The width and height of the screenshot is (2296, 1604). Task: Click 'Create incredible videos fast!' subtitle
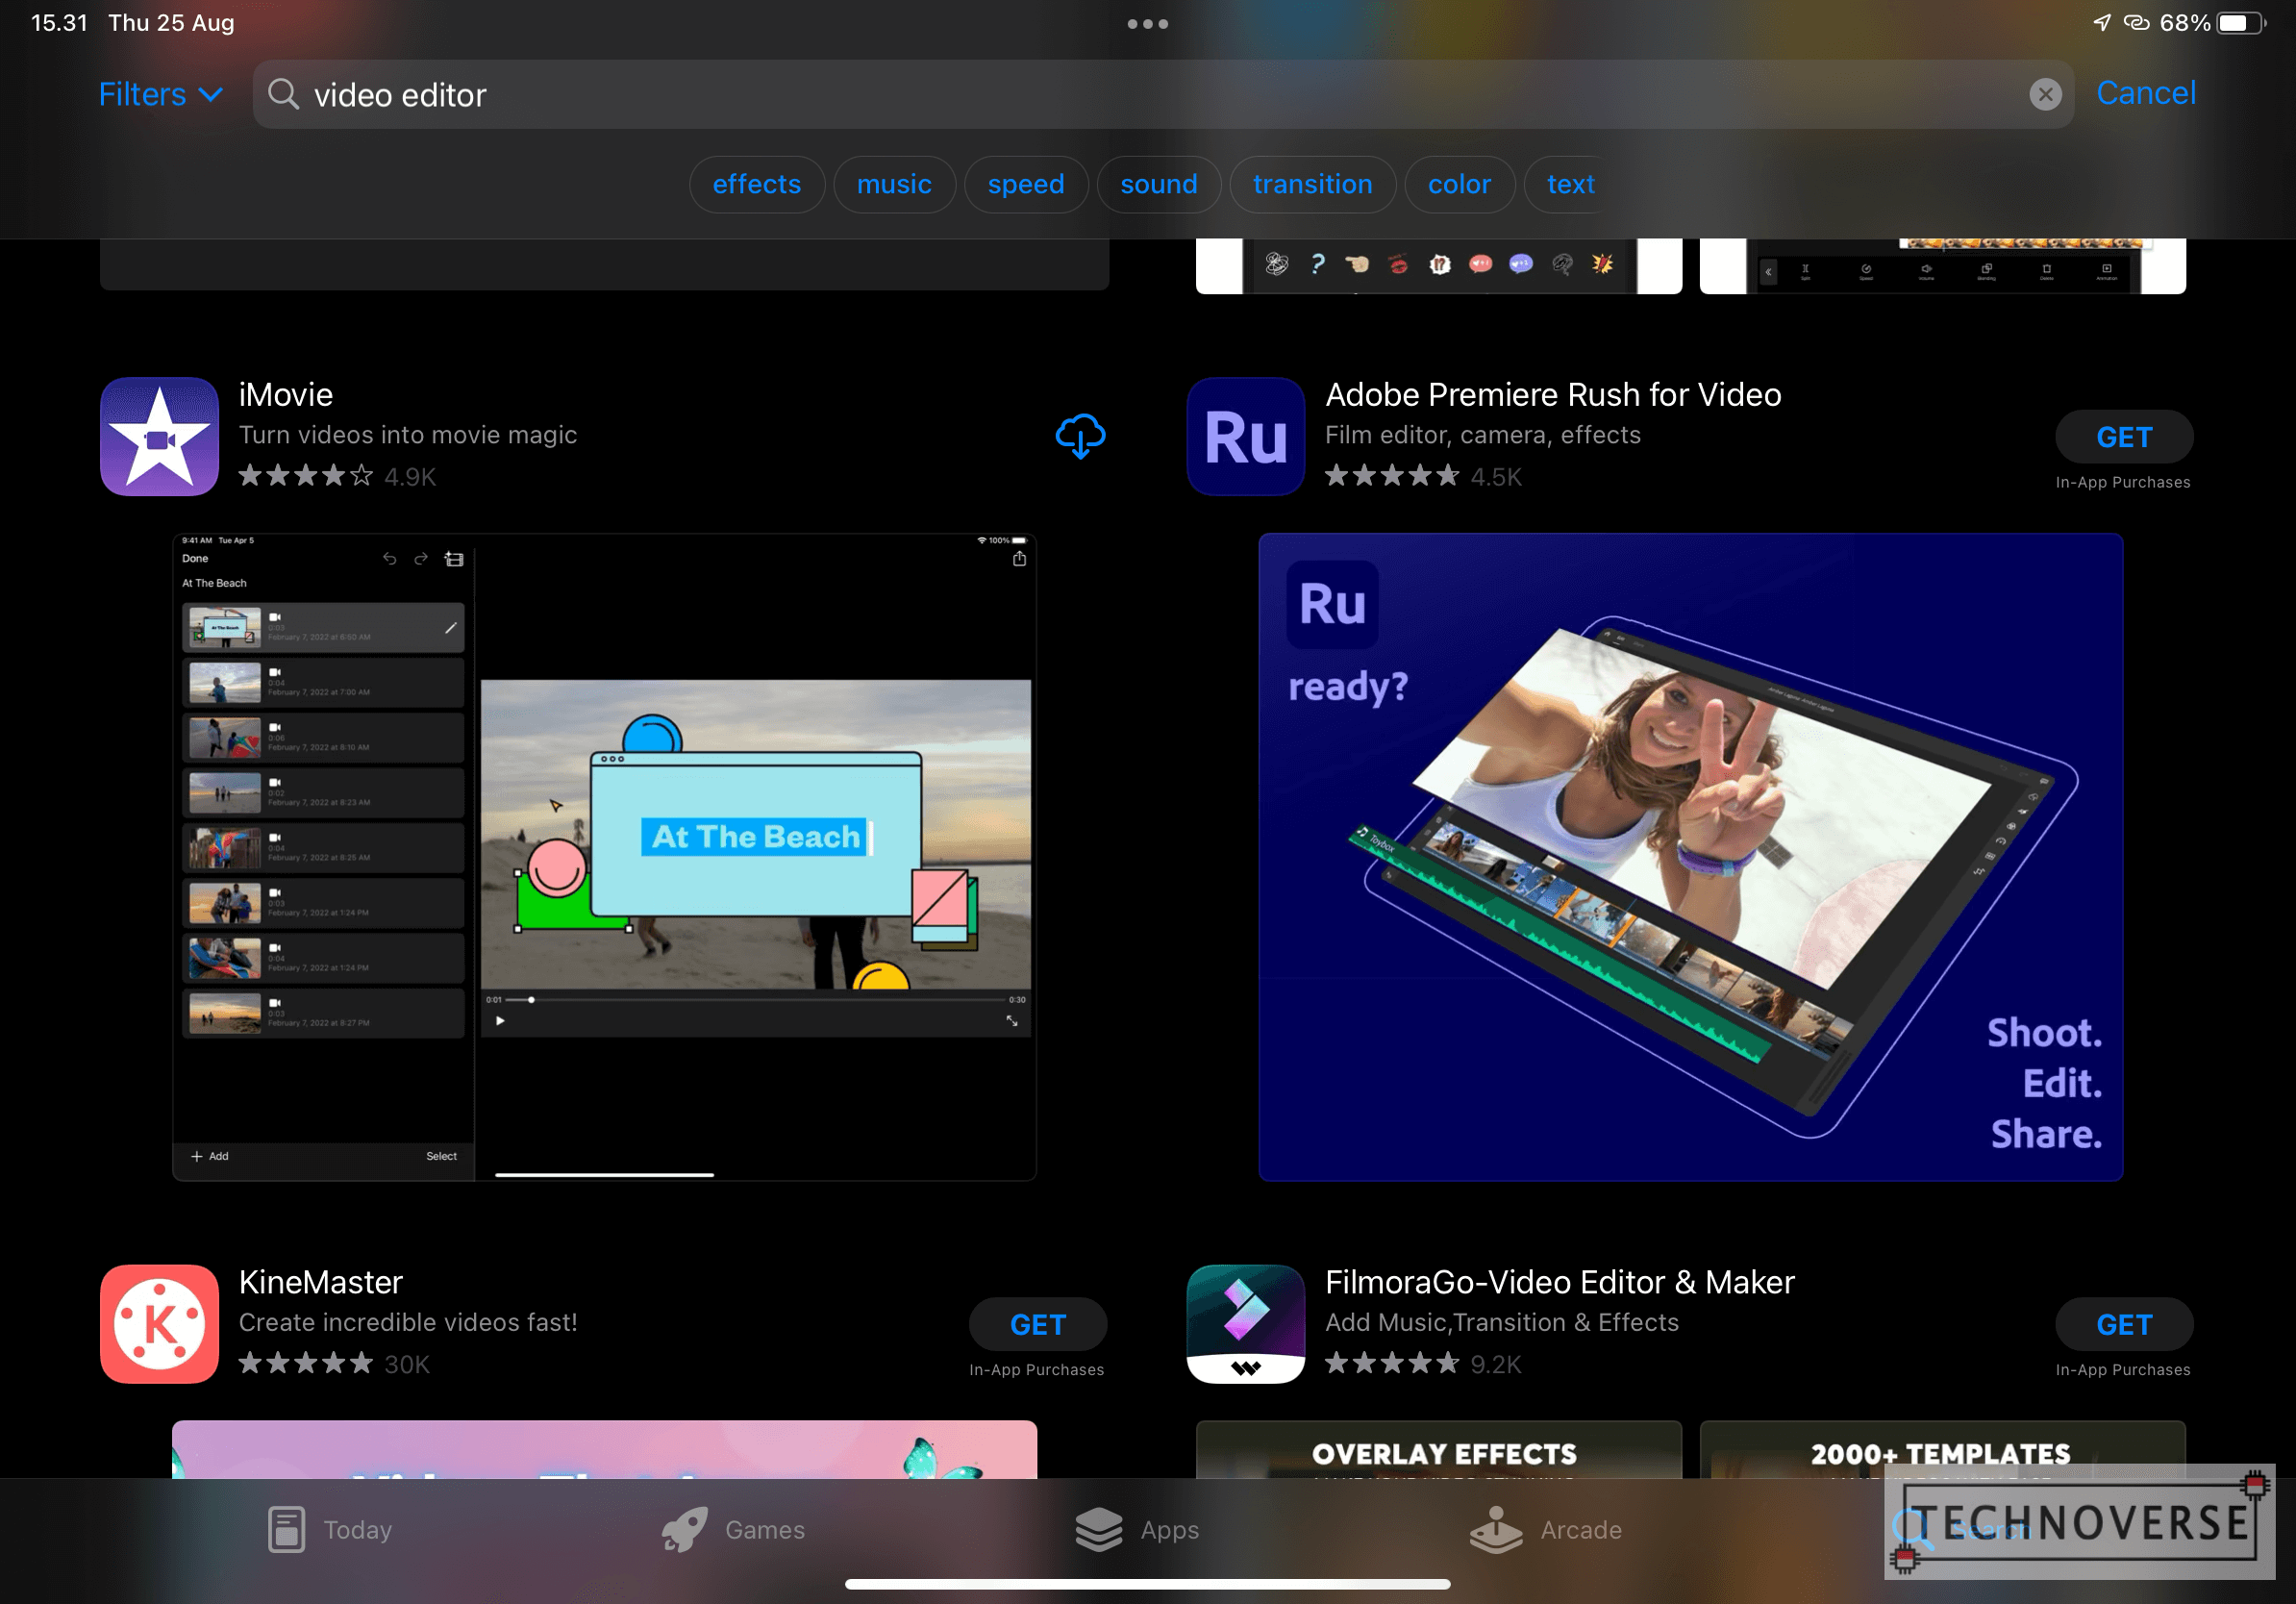click(408, 1322)
